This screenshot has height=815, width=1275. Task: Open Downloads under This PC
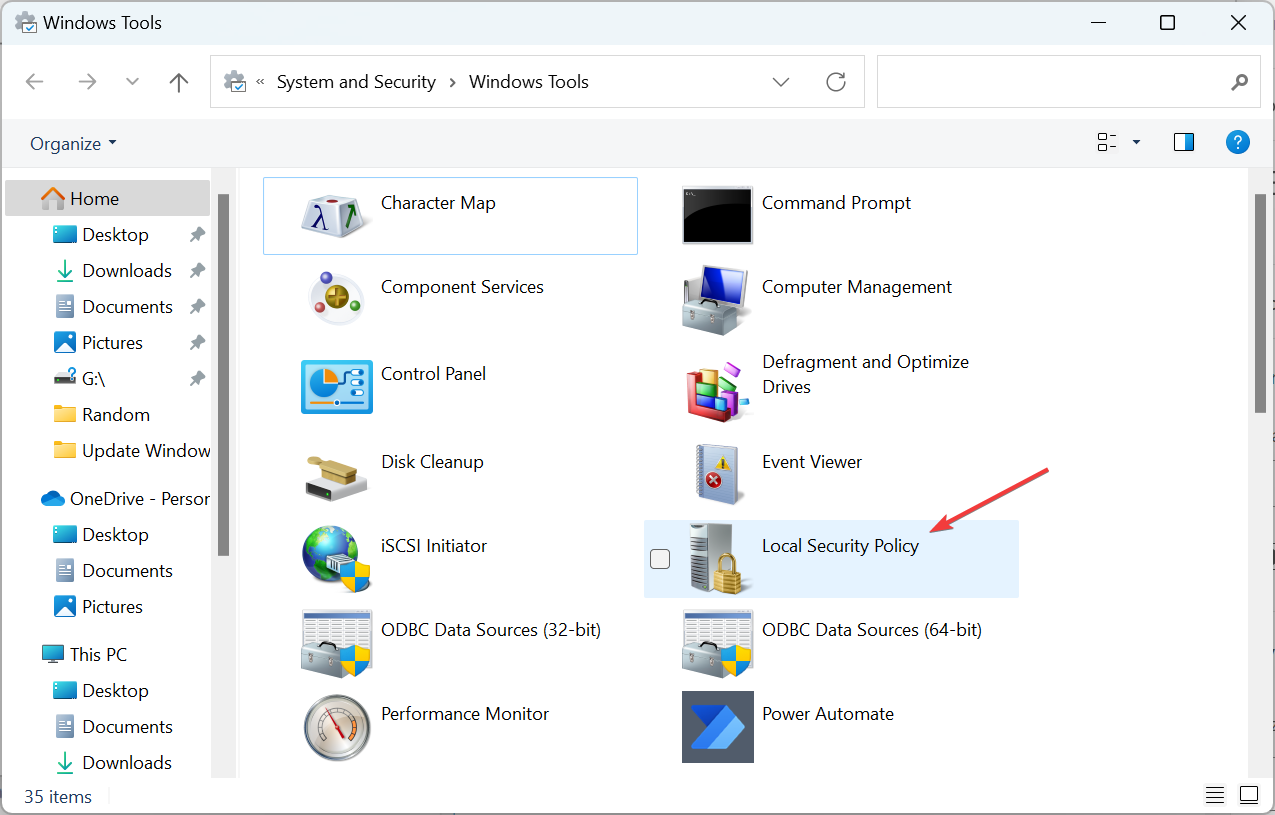pos(127,763)
